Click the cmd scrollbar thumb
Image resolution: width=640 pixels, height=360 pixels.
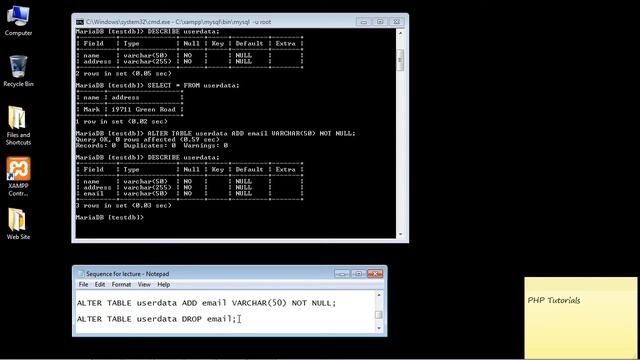(x=400, y=60)
